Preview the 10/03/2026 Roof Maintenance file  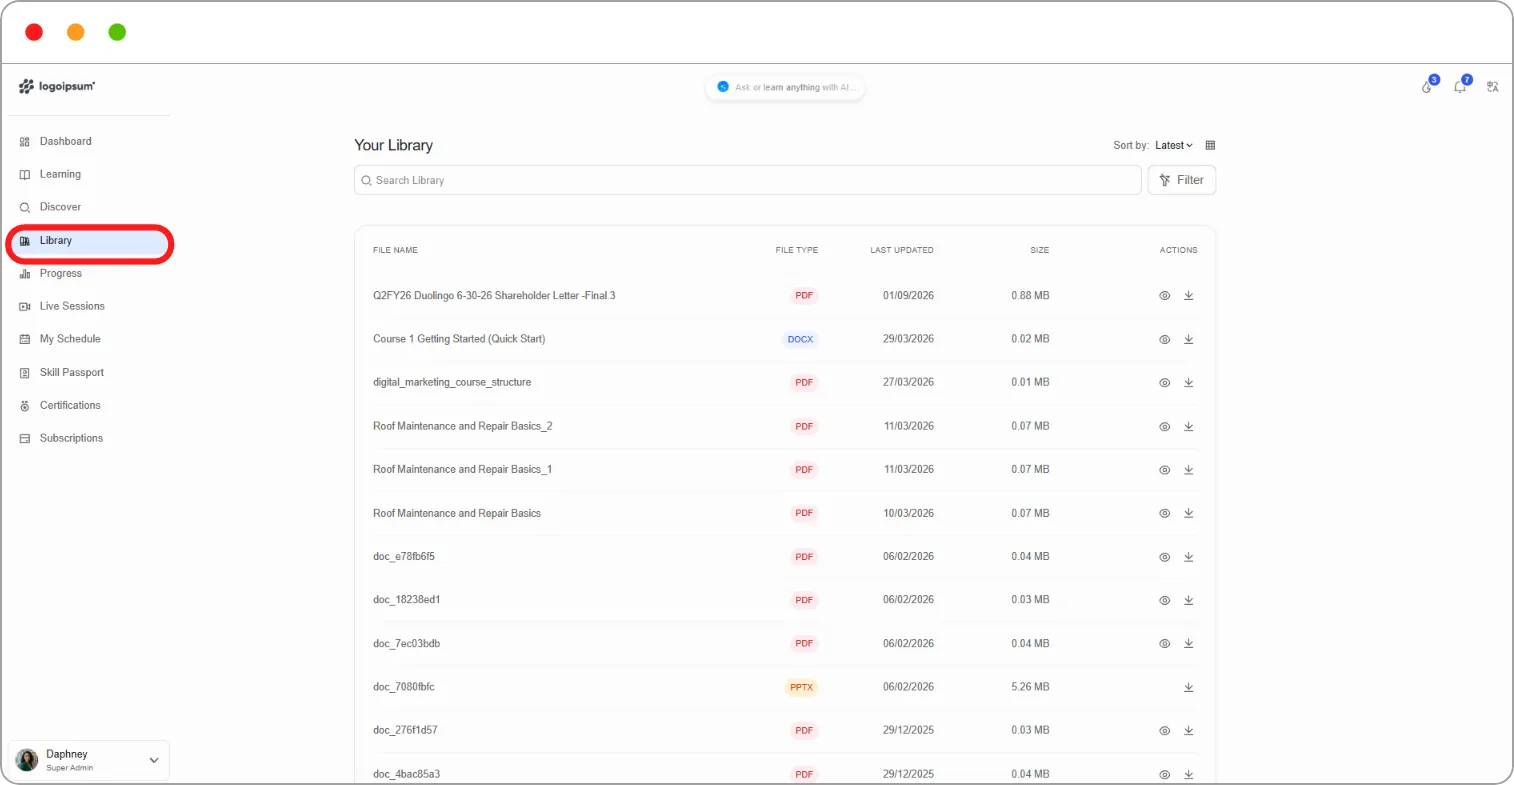tap(1164, 513)
